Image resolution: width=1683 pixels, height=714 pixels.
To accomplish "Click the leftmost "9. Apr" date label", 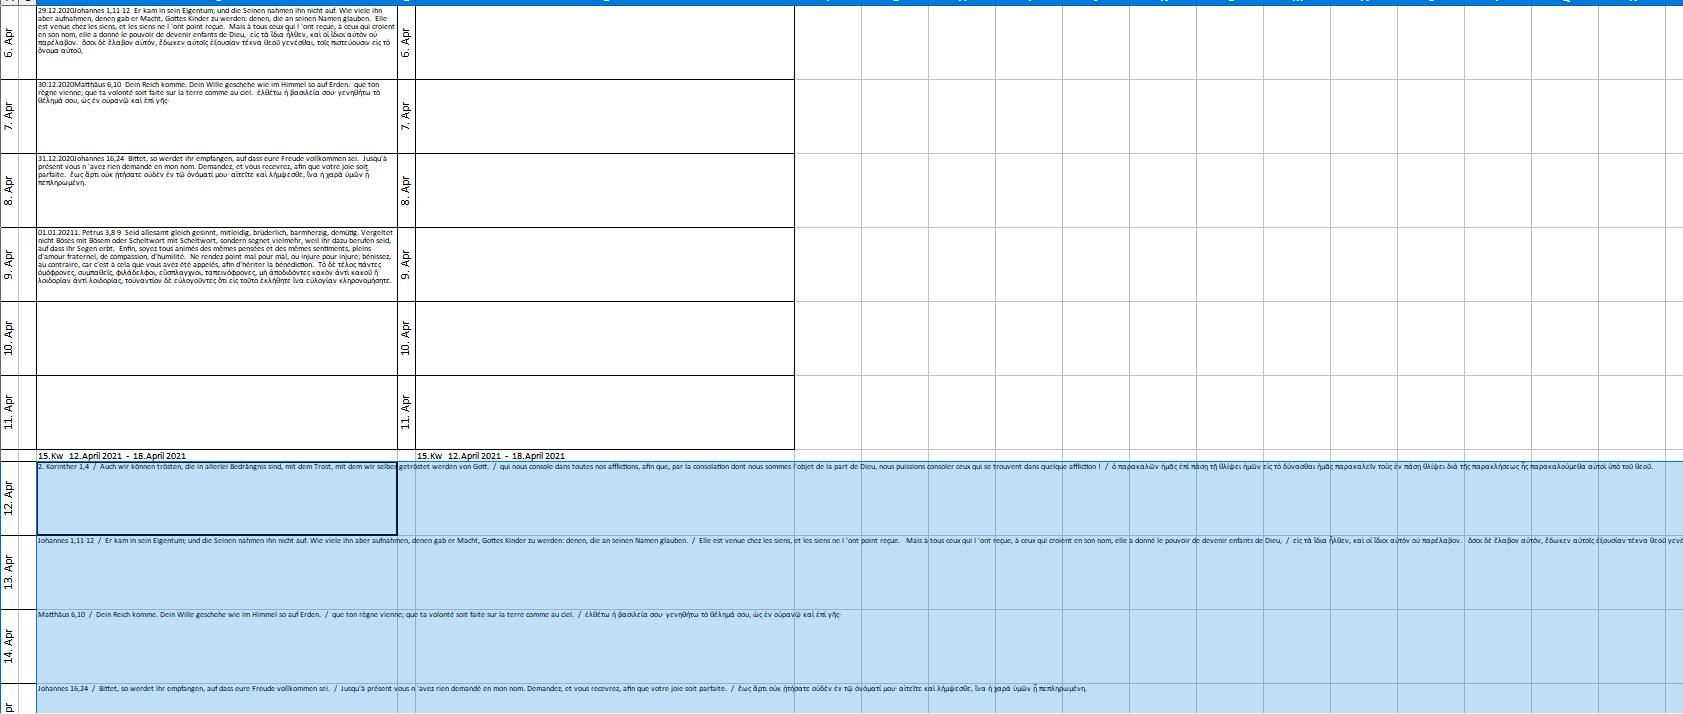I will pyautogui.click(x=10, y=264).
